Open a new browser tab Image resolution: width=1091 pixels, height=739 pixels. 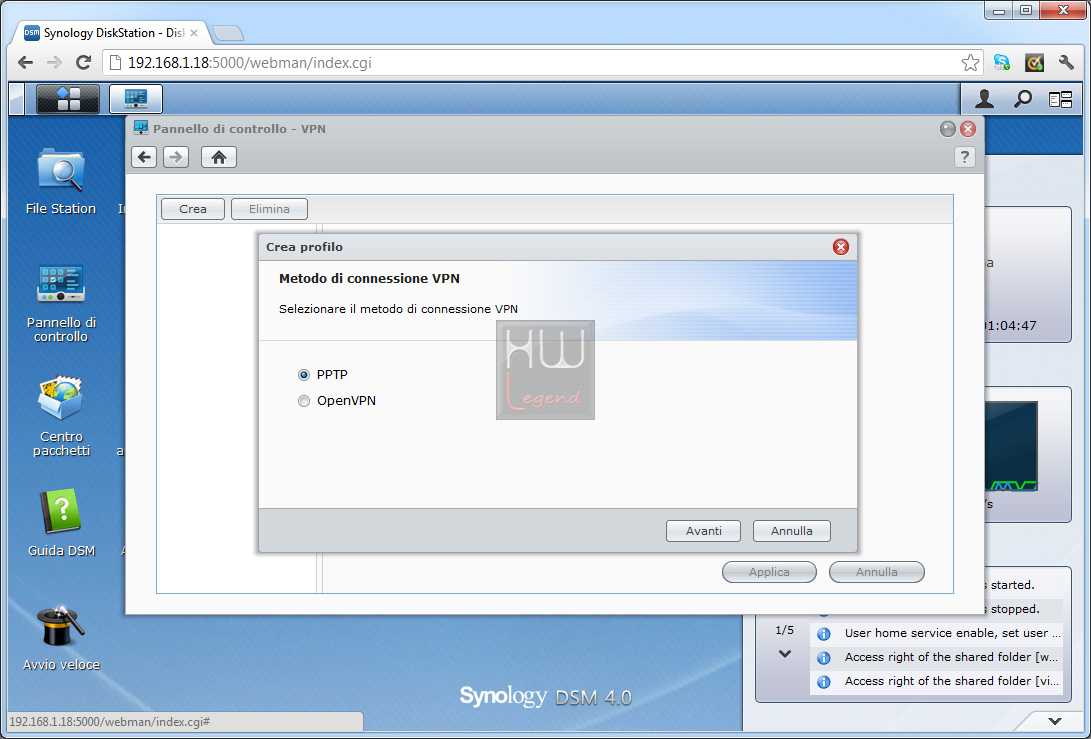coord(228,33)
